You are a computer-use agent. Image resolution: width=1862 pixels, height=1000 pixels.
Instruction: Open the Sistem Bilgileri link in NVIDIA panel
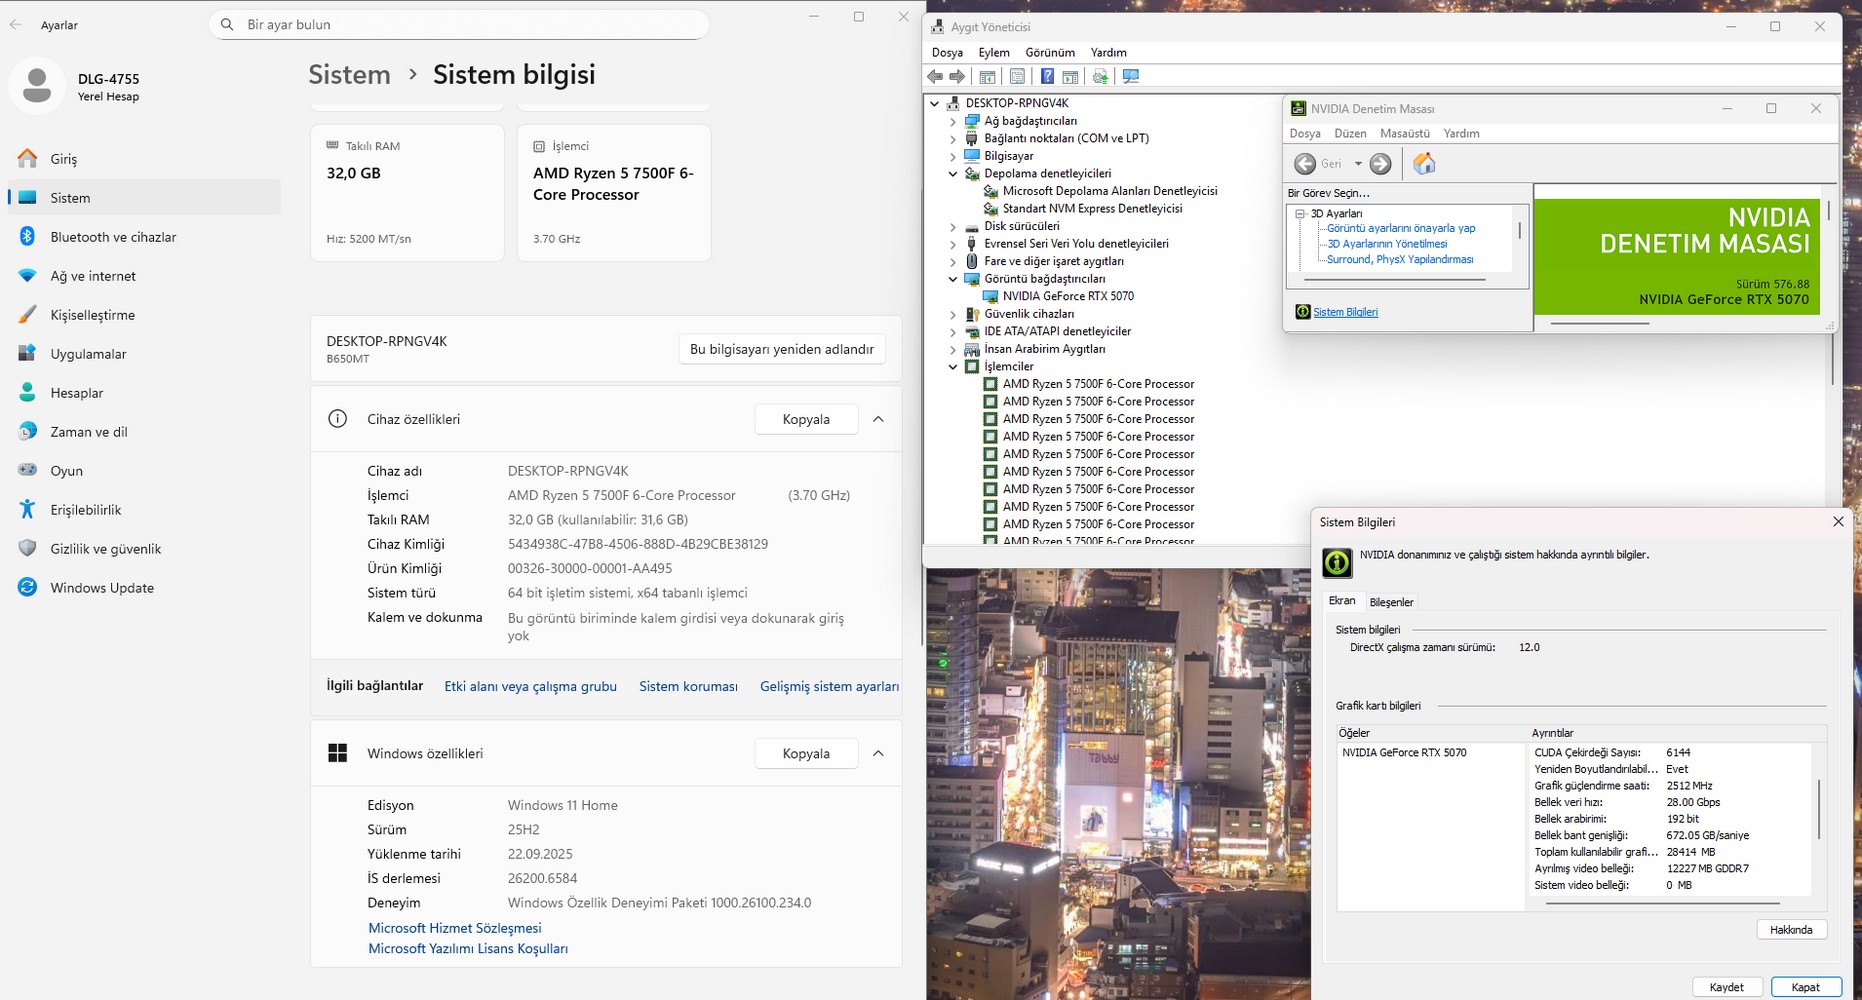point(1345,312)
